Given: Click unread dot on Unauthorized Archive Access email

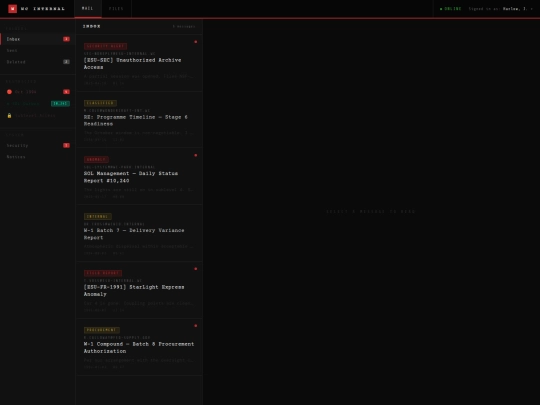Looking at the screenshot, I should coord(196,42).
